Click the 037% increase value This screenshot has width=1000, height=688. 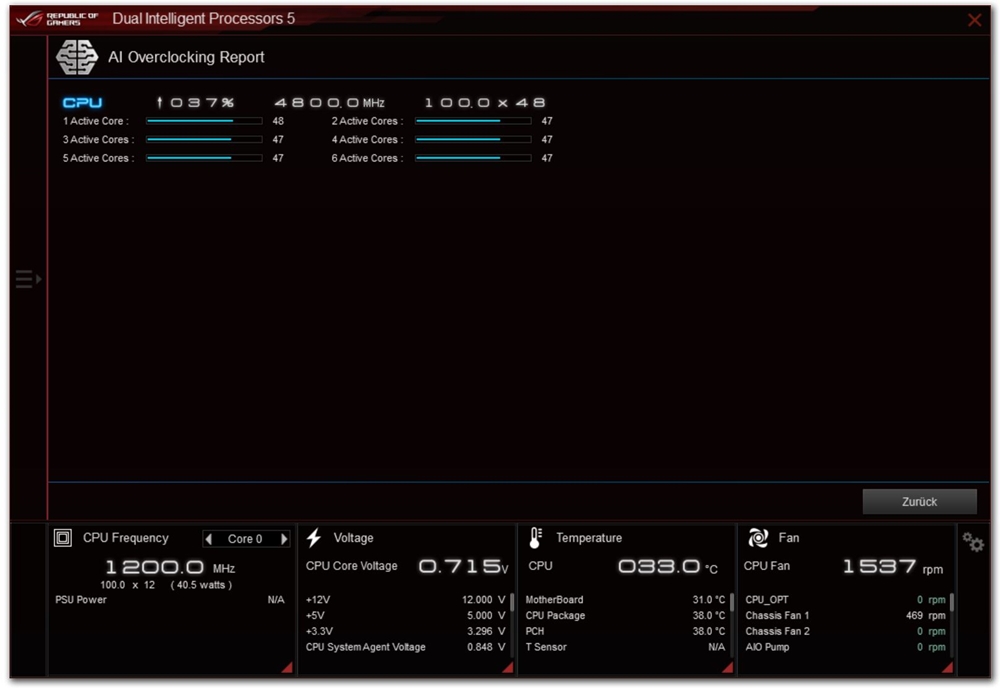[195, 103]
